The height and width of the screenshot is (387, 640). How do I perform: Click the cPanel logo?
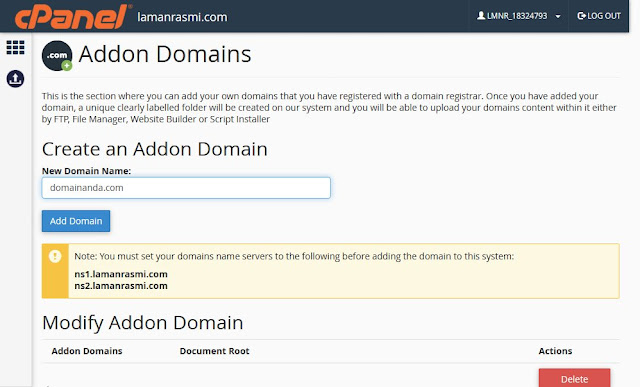click(x=73, y=17)
